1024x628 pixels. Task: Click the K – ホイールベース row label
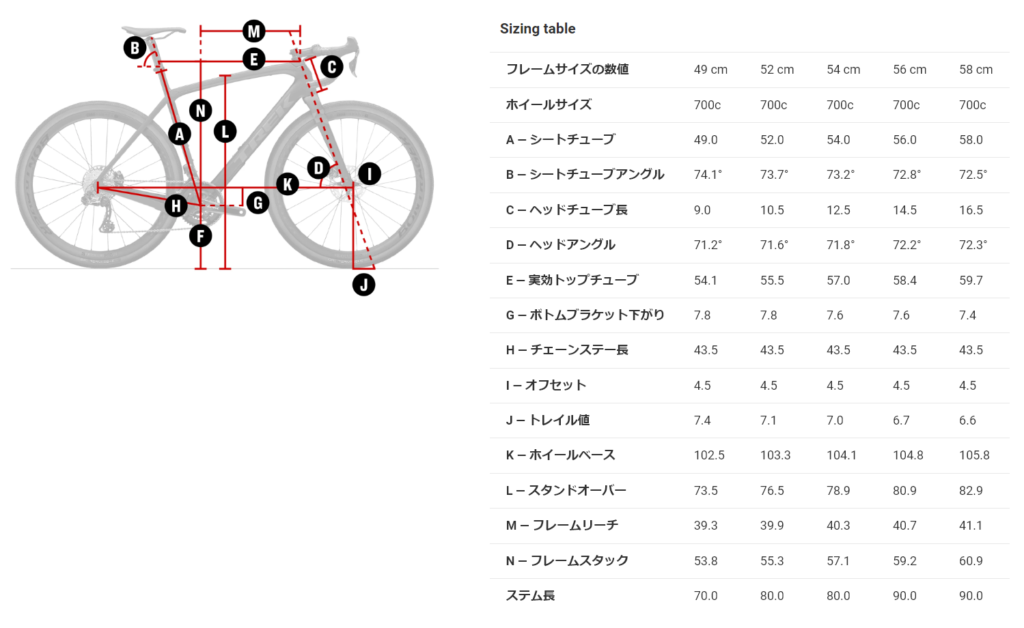560,455
